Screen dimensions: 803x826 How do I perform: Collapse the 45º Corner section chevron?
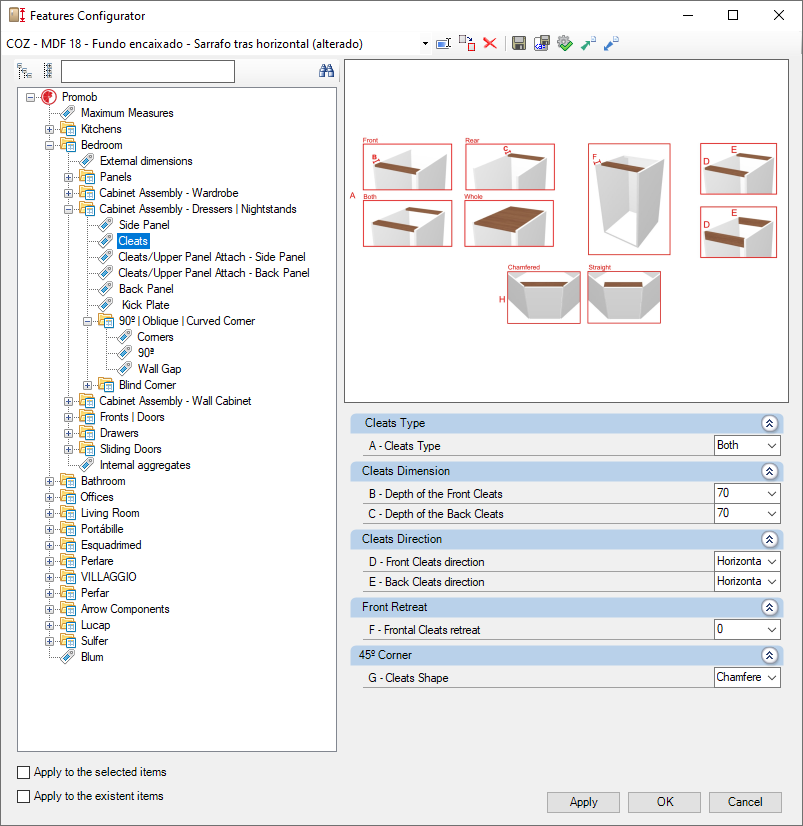coord(769,655)
